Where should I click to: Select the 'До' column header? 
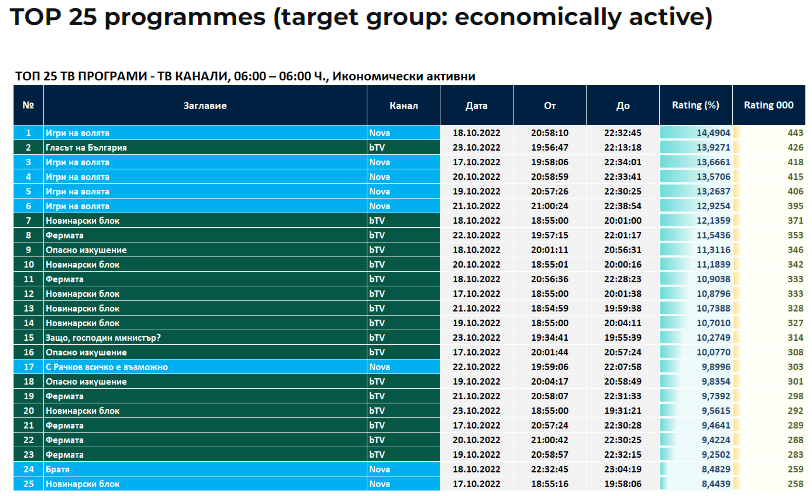tap(622, 105)
